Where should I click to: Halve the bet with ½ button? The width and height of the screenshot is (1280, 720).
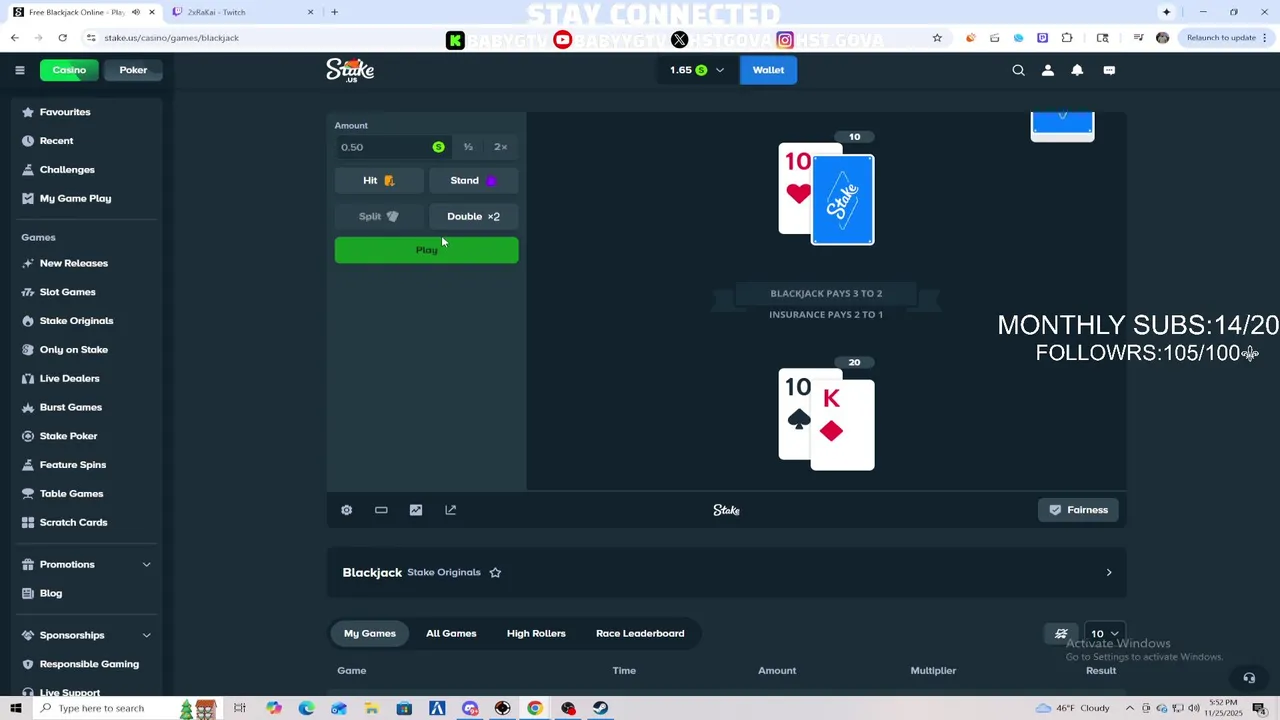click(468, 147)
